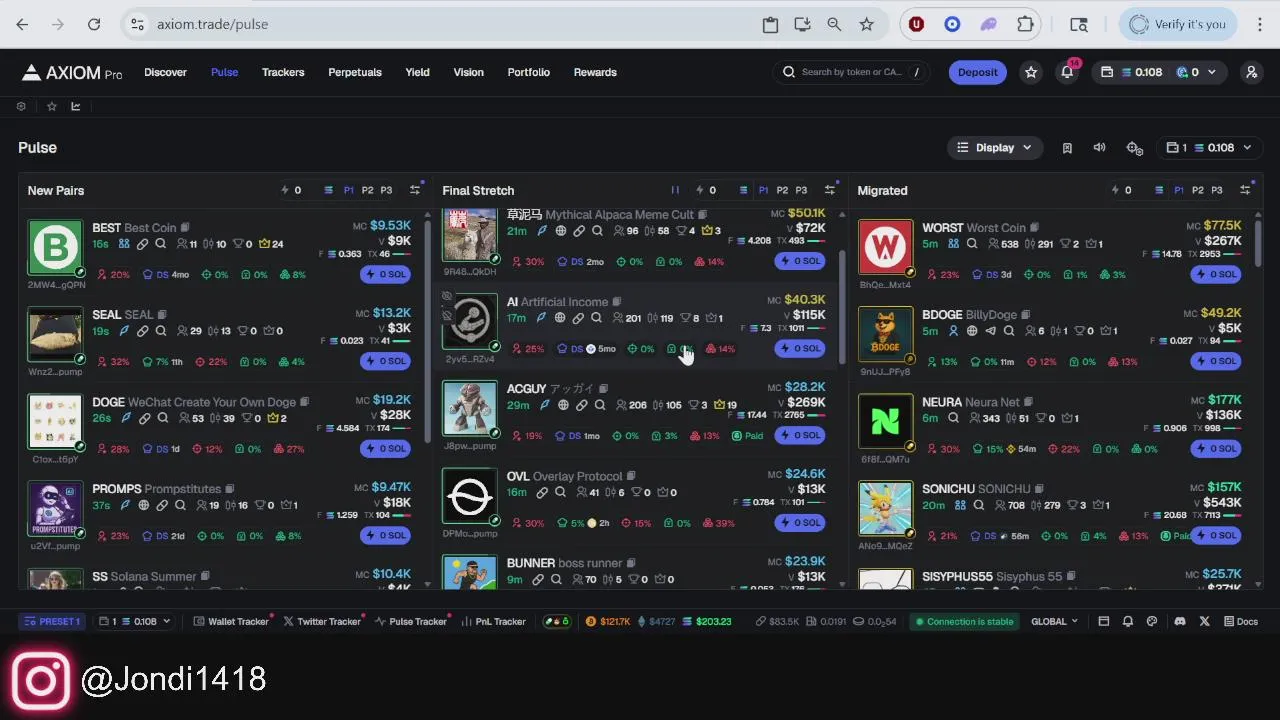Viewport: 1280px width, 720px height.
Task: Open the GLOBAL region dropdown
Action: (x=1055, y=621)
